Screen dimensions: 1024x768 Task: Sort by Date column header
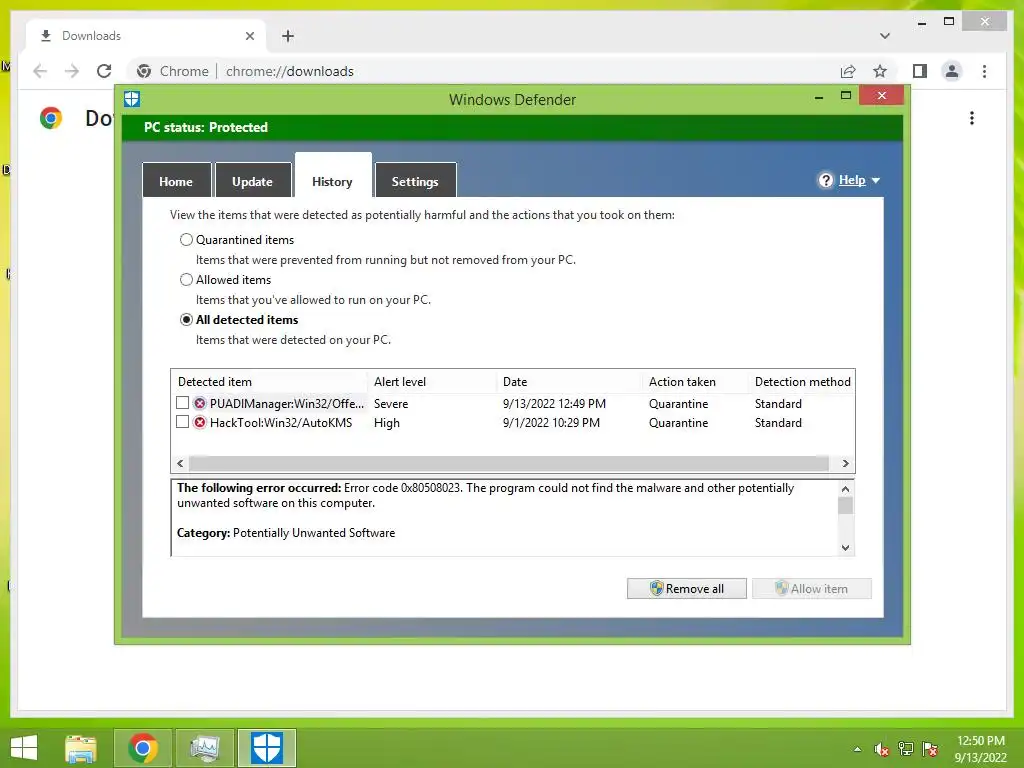tap(568, 381)
